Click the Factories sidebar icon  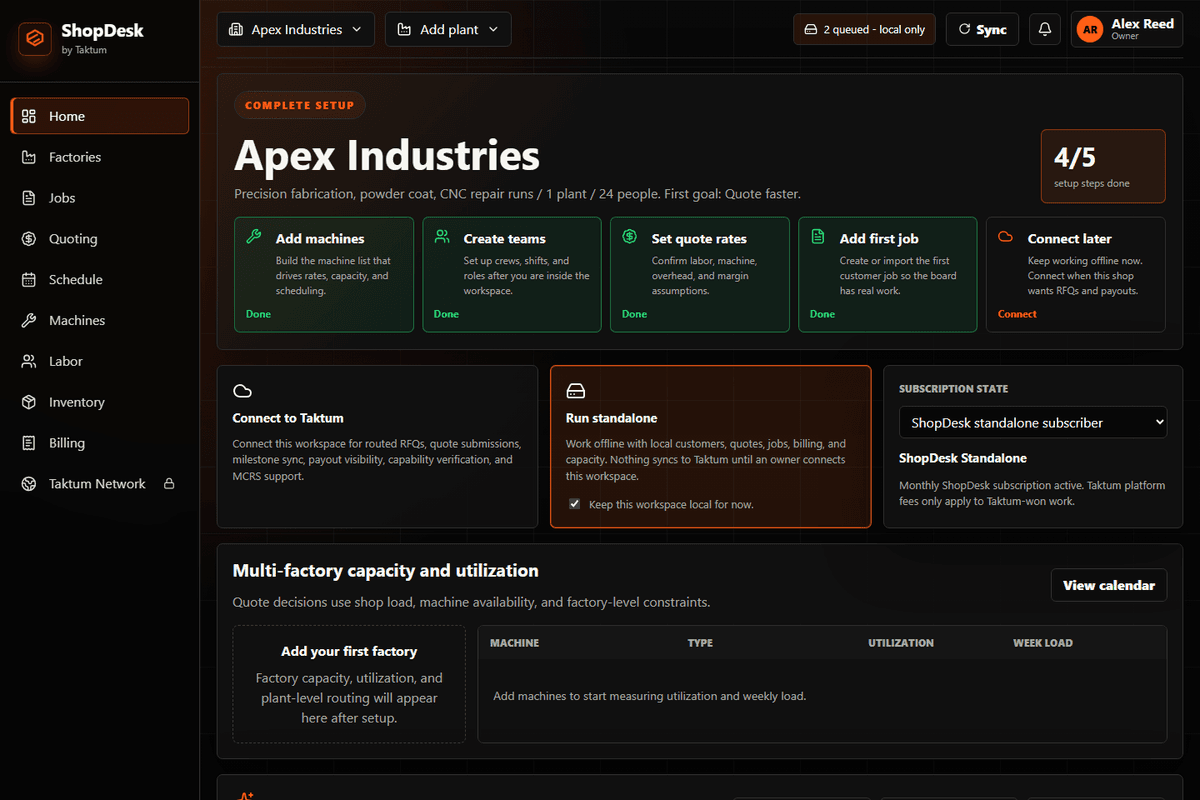pos(29,157)
